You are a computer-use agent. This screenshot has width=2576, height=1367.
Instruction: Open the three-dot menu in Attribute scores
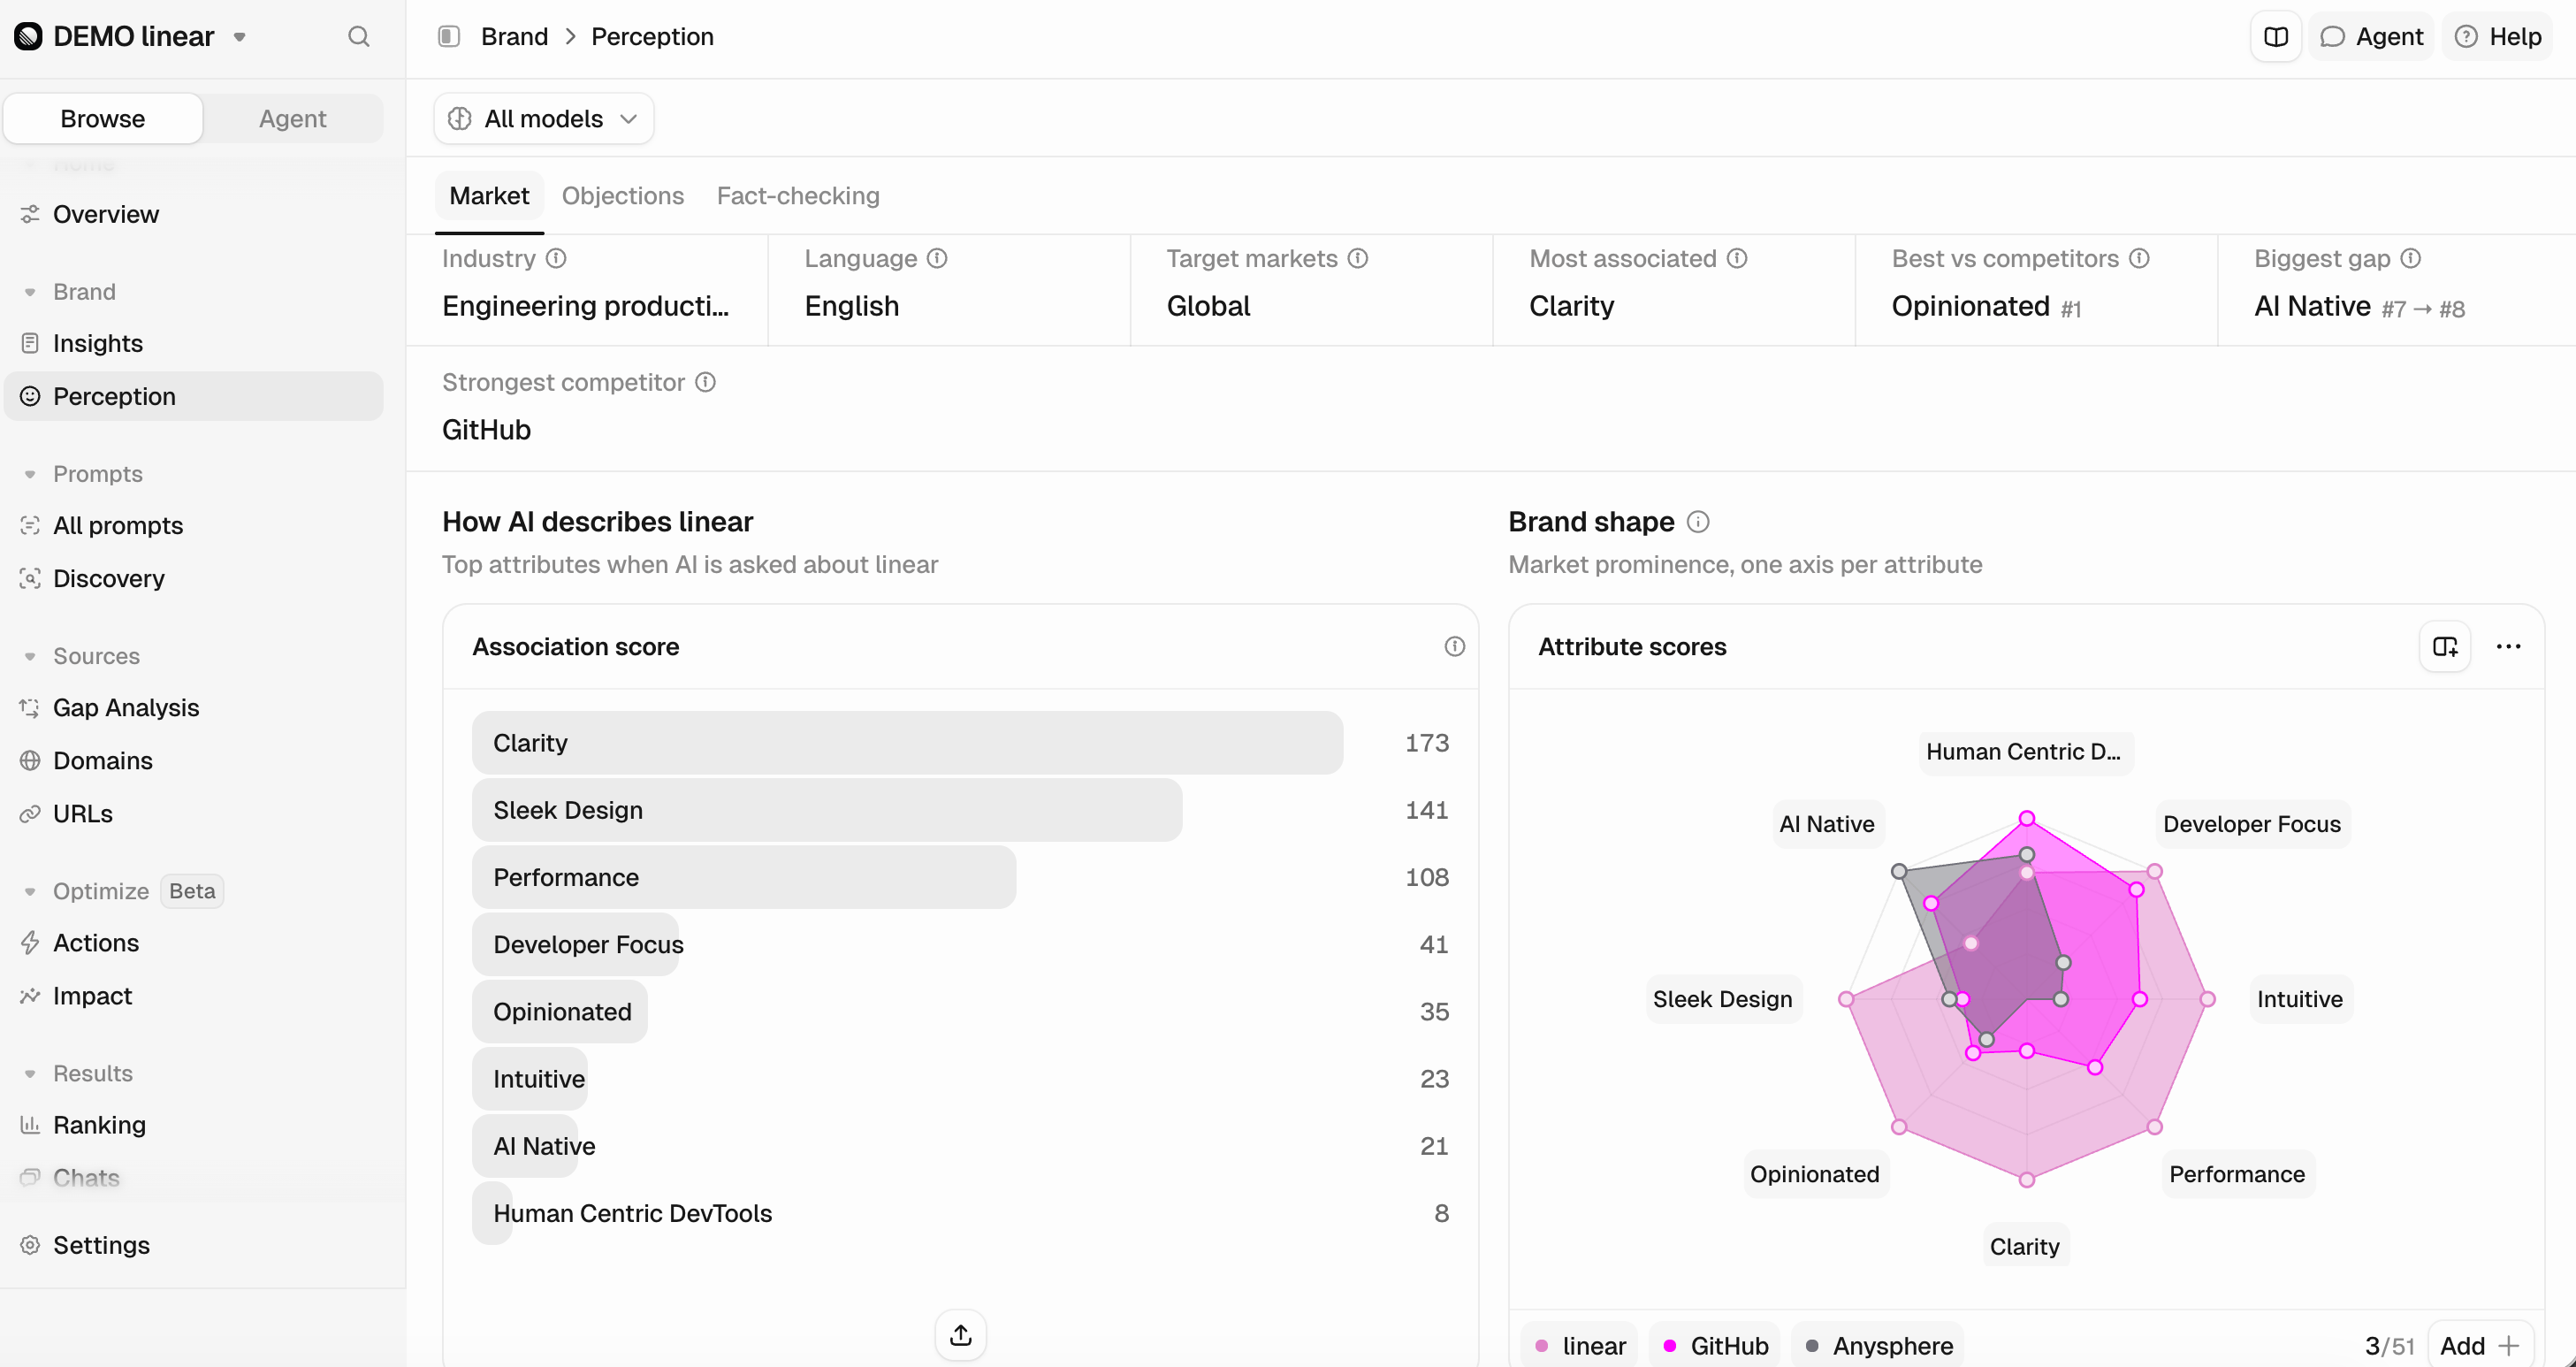[x=2509, y=647]
